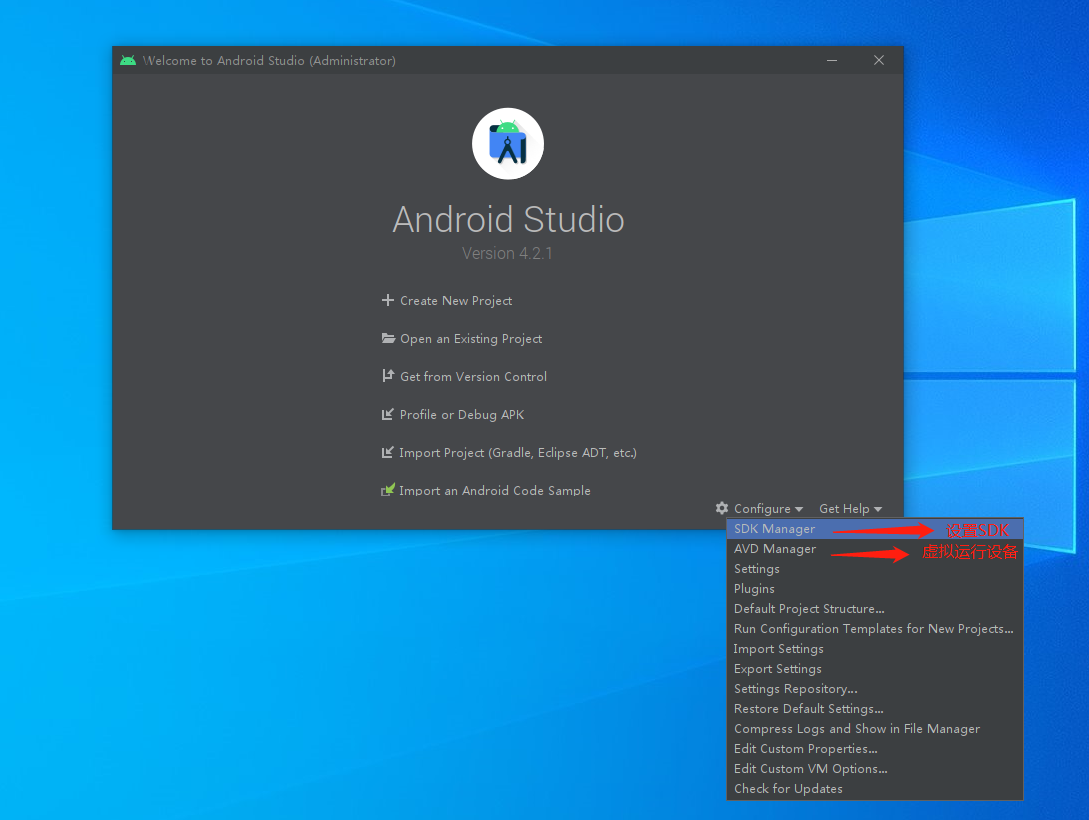
Task: Click the chart icon beside Profile or Debug APK
Action: click(x=387, y=414)
